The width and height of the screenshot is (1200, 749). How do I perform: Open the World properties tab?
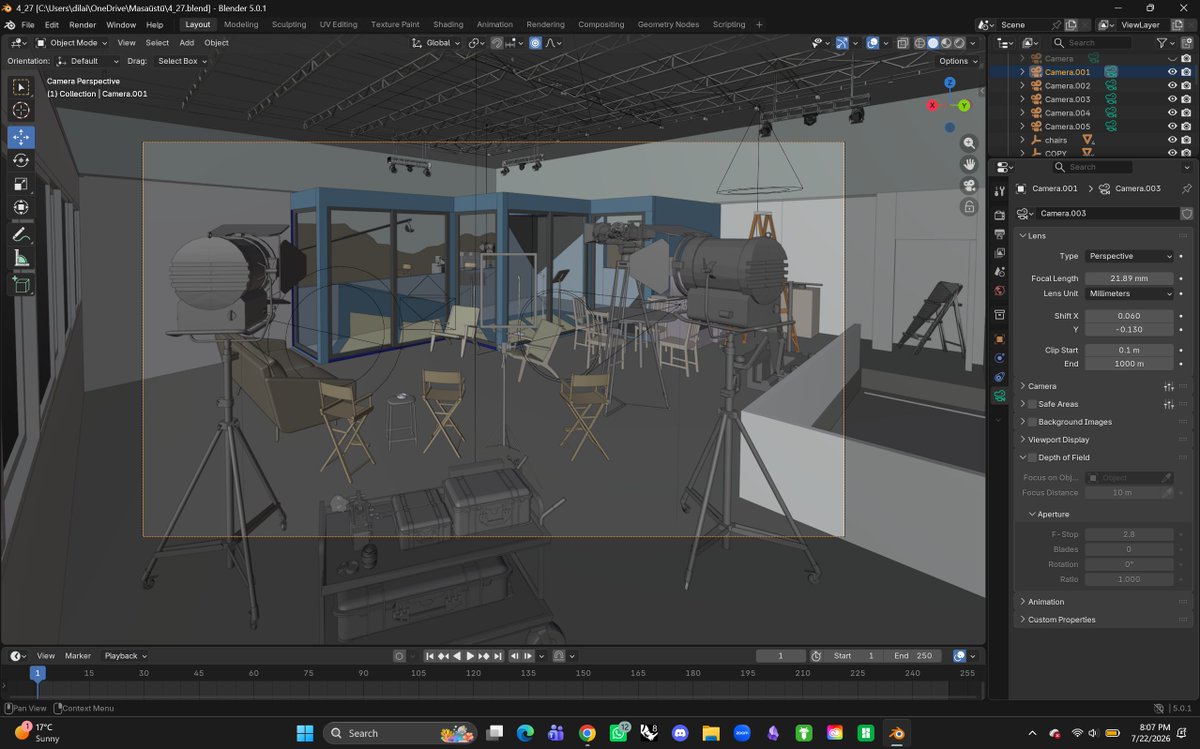pyautogui.click(x=999, y=290)
